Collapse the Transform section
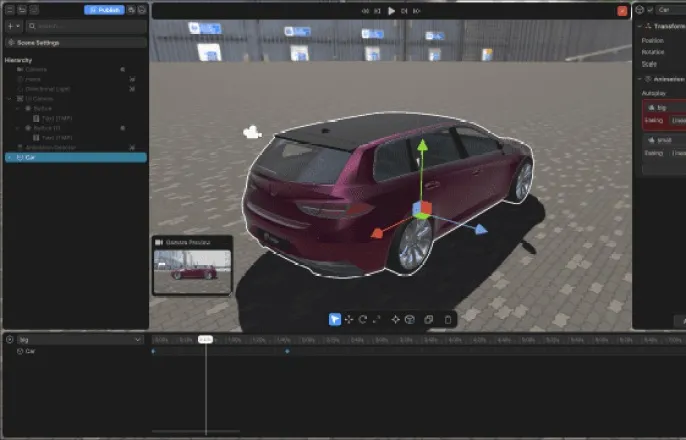This screenshot has width=686, height=440. click(640, 26)
